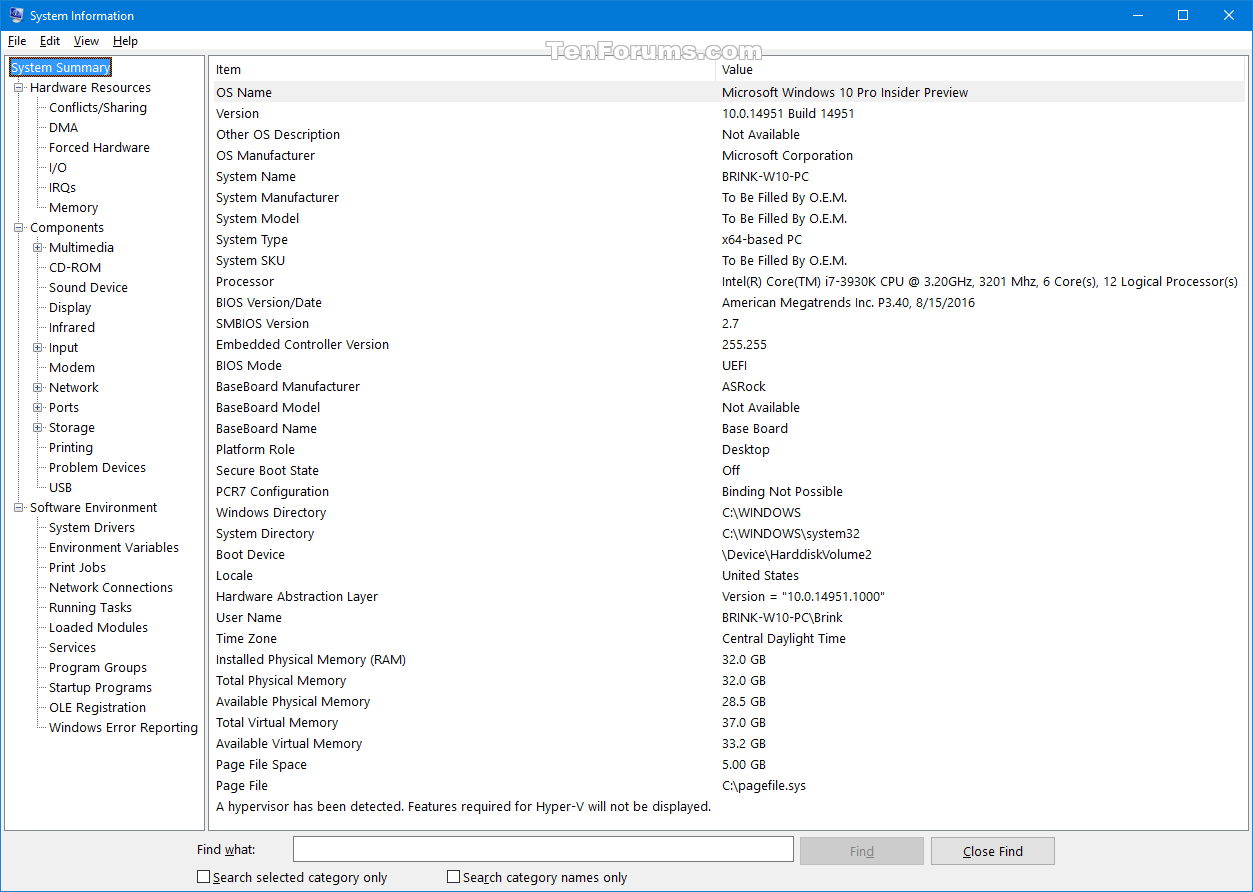
Task: Select Memory under Hardware Resources
Action: coord(73,207)
